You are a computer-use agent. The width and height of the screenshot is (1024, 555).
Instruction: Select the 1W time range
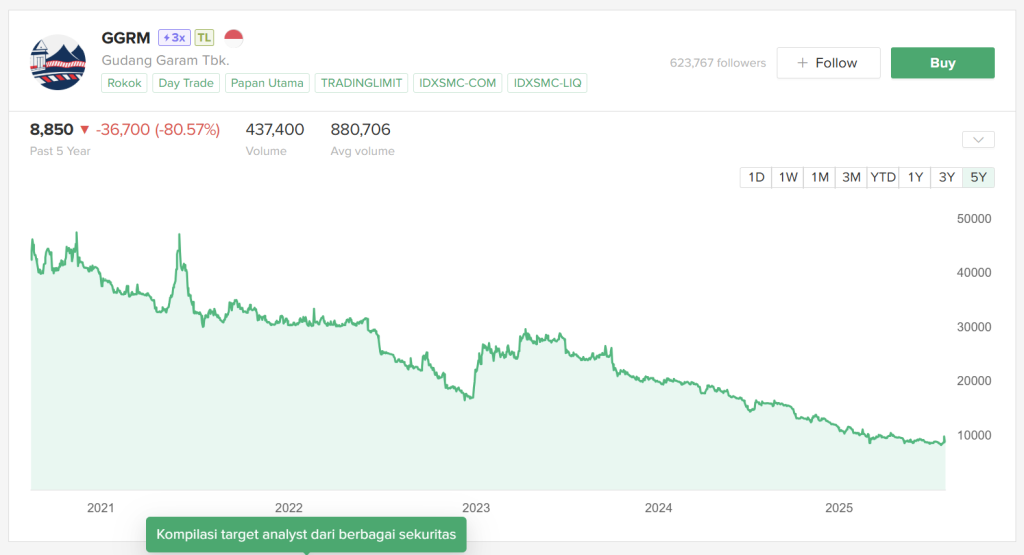point(788,178)
